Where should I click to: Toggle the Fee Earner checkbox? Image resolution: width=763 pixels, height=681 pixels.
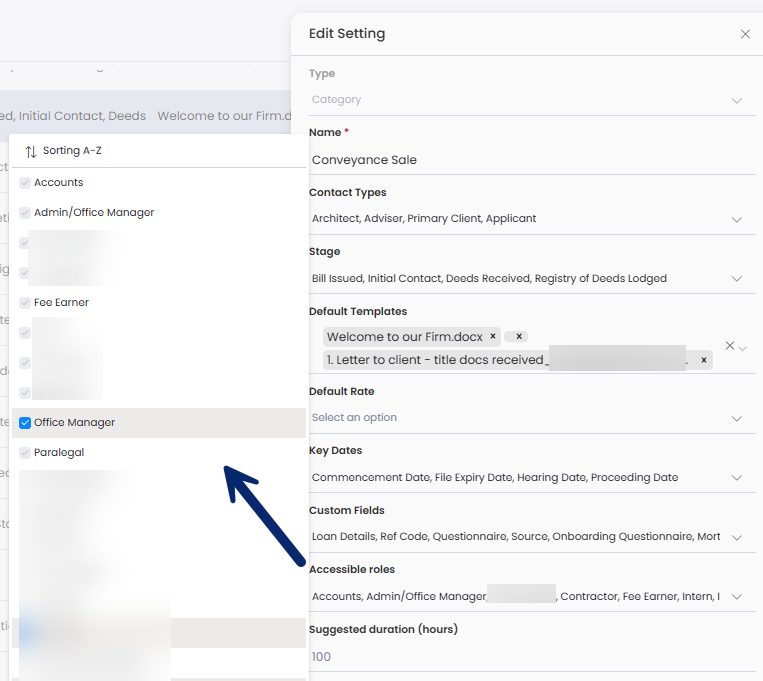coord(25,303)
